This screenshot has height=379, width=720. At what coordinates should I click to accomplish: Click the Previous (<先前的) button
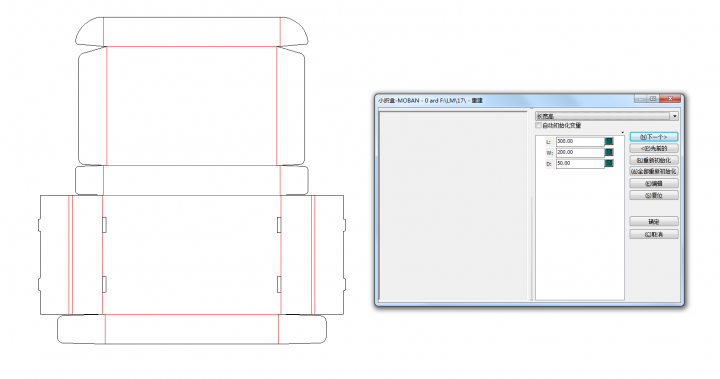coord(654,148)
